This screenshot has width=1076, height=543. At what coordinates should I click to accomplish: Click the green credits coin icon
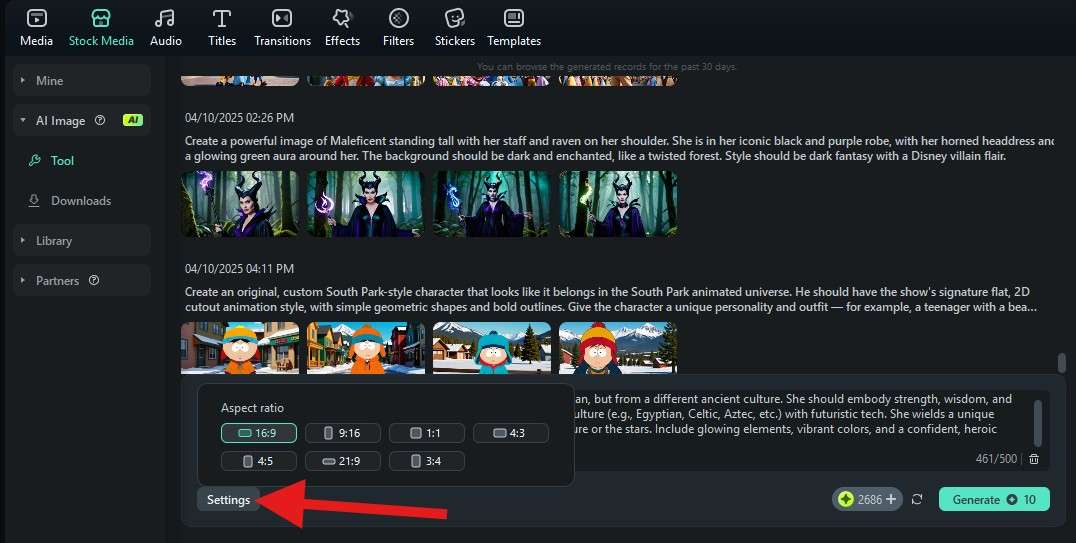coord(845,500)
